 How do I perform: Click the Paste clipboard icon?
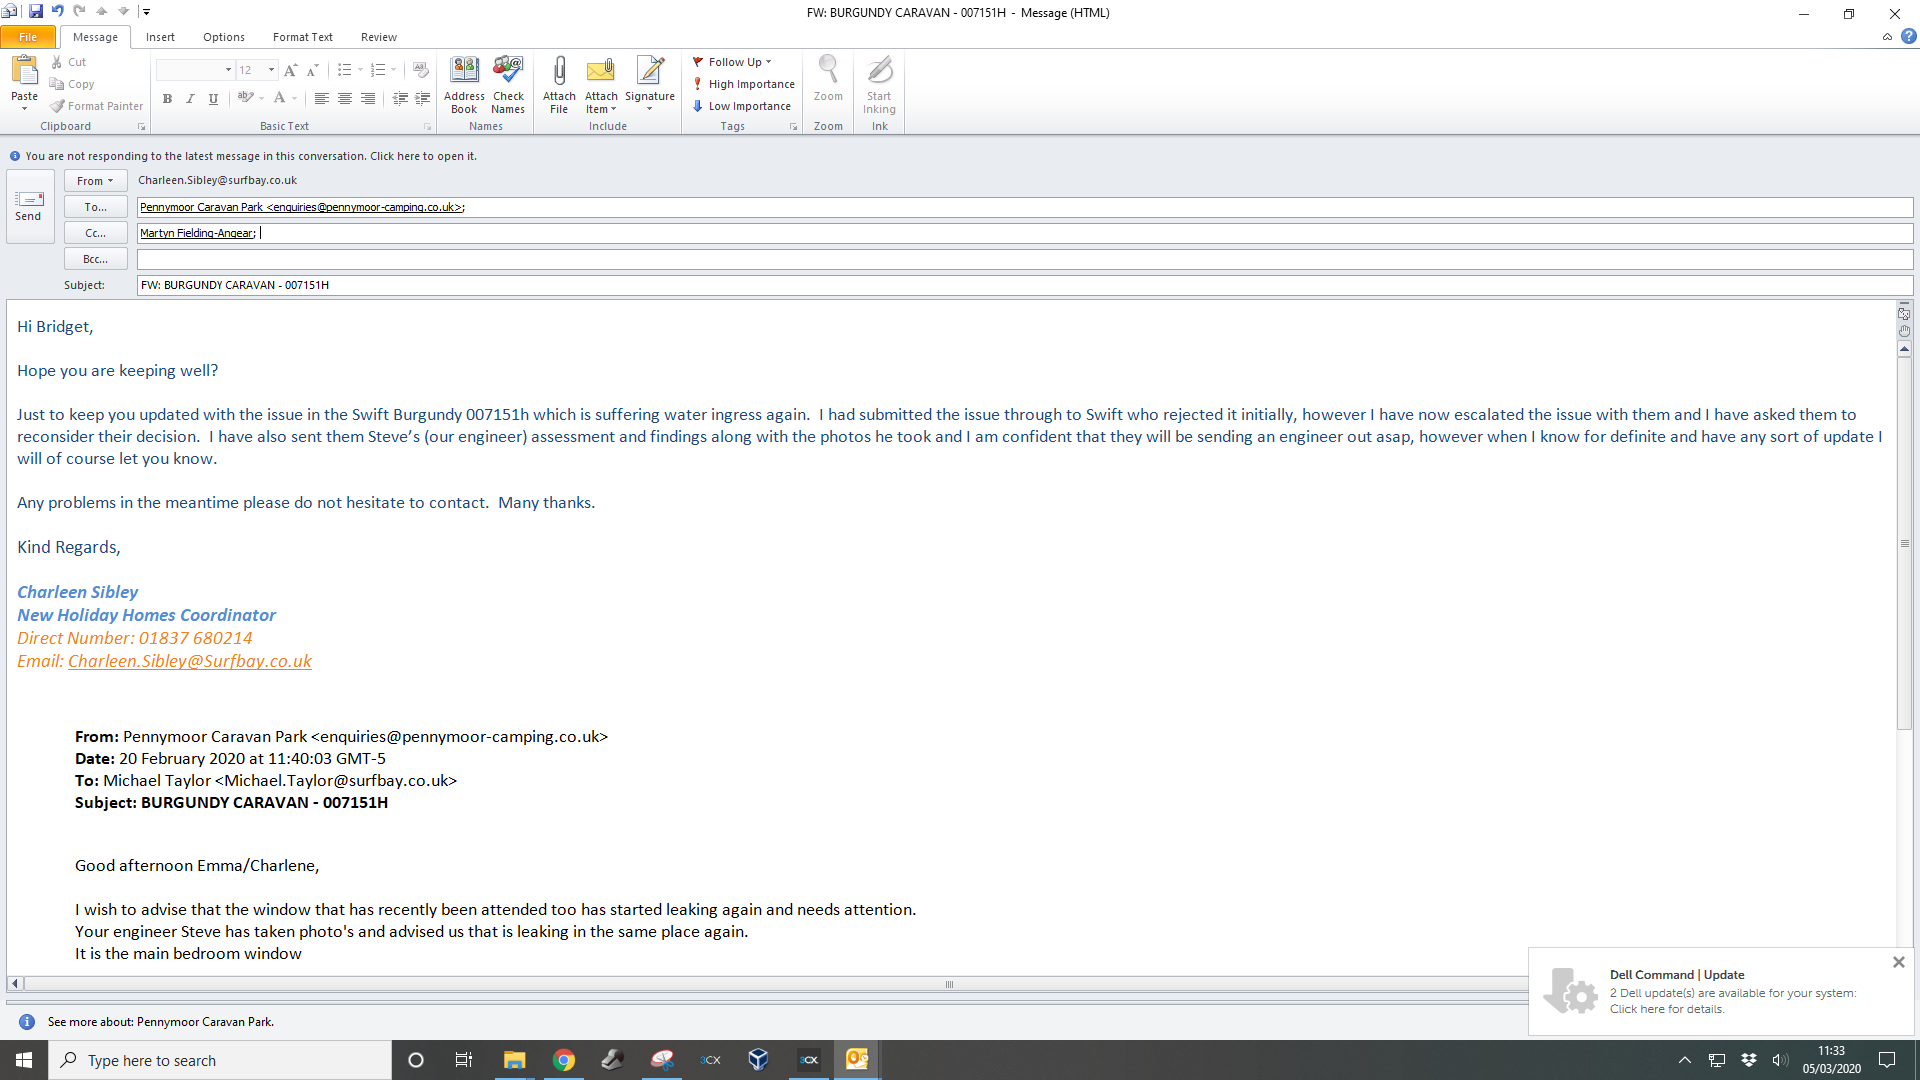click(x=24, y=72)
